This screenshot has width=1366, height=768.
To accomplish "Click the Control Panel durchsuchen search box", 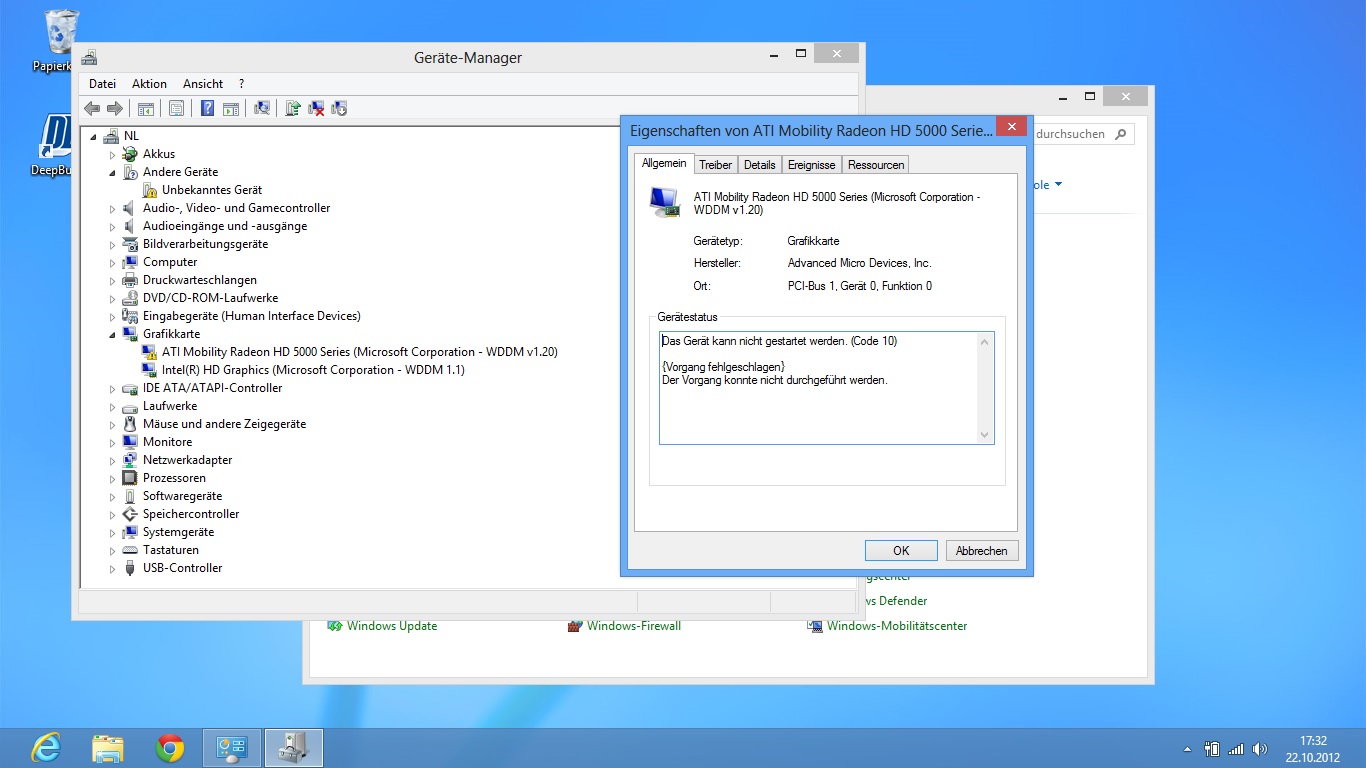I will pyautogui.click(x=1082, y=134).
